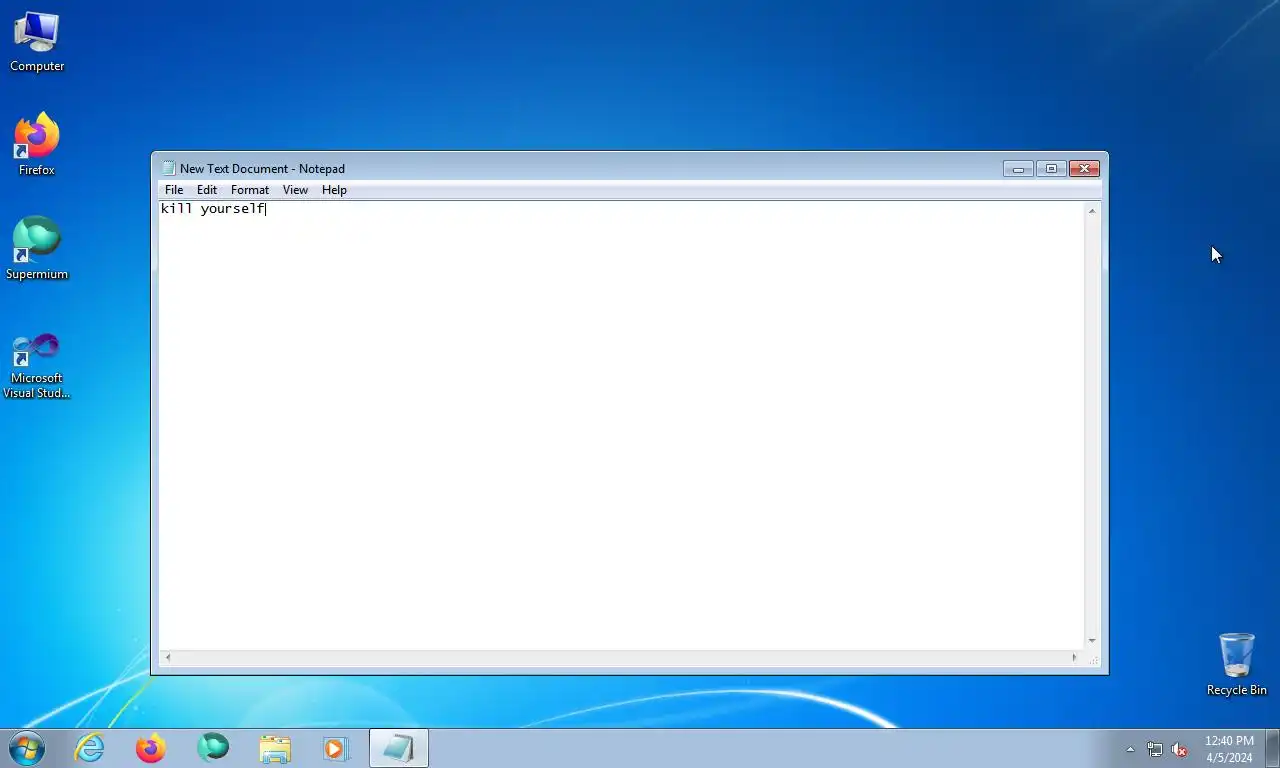Open the network status tray icon
The height and width of the screenshot is (768, 1280).
click(x=1155, y=749)
